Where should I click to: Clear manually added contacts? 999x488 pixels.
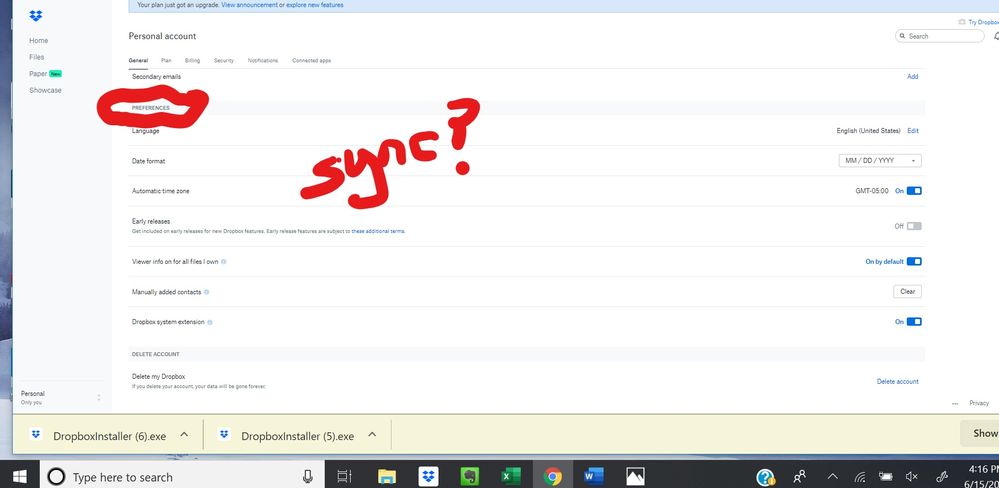[906, 292]
